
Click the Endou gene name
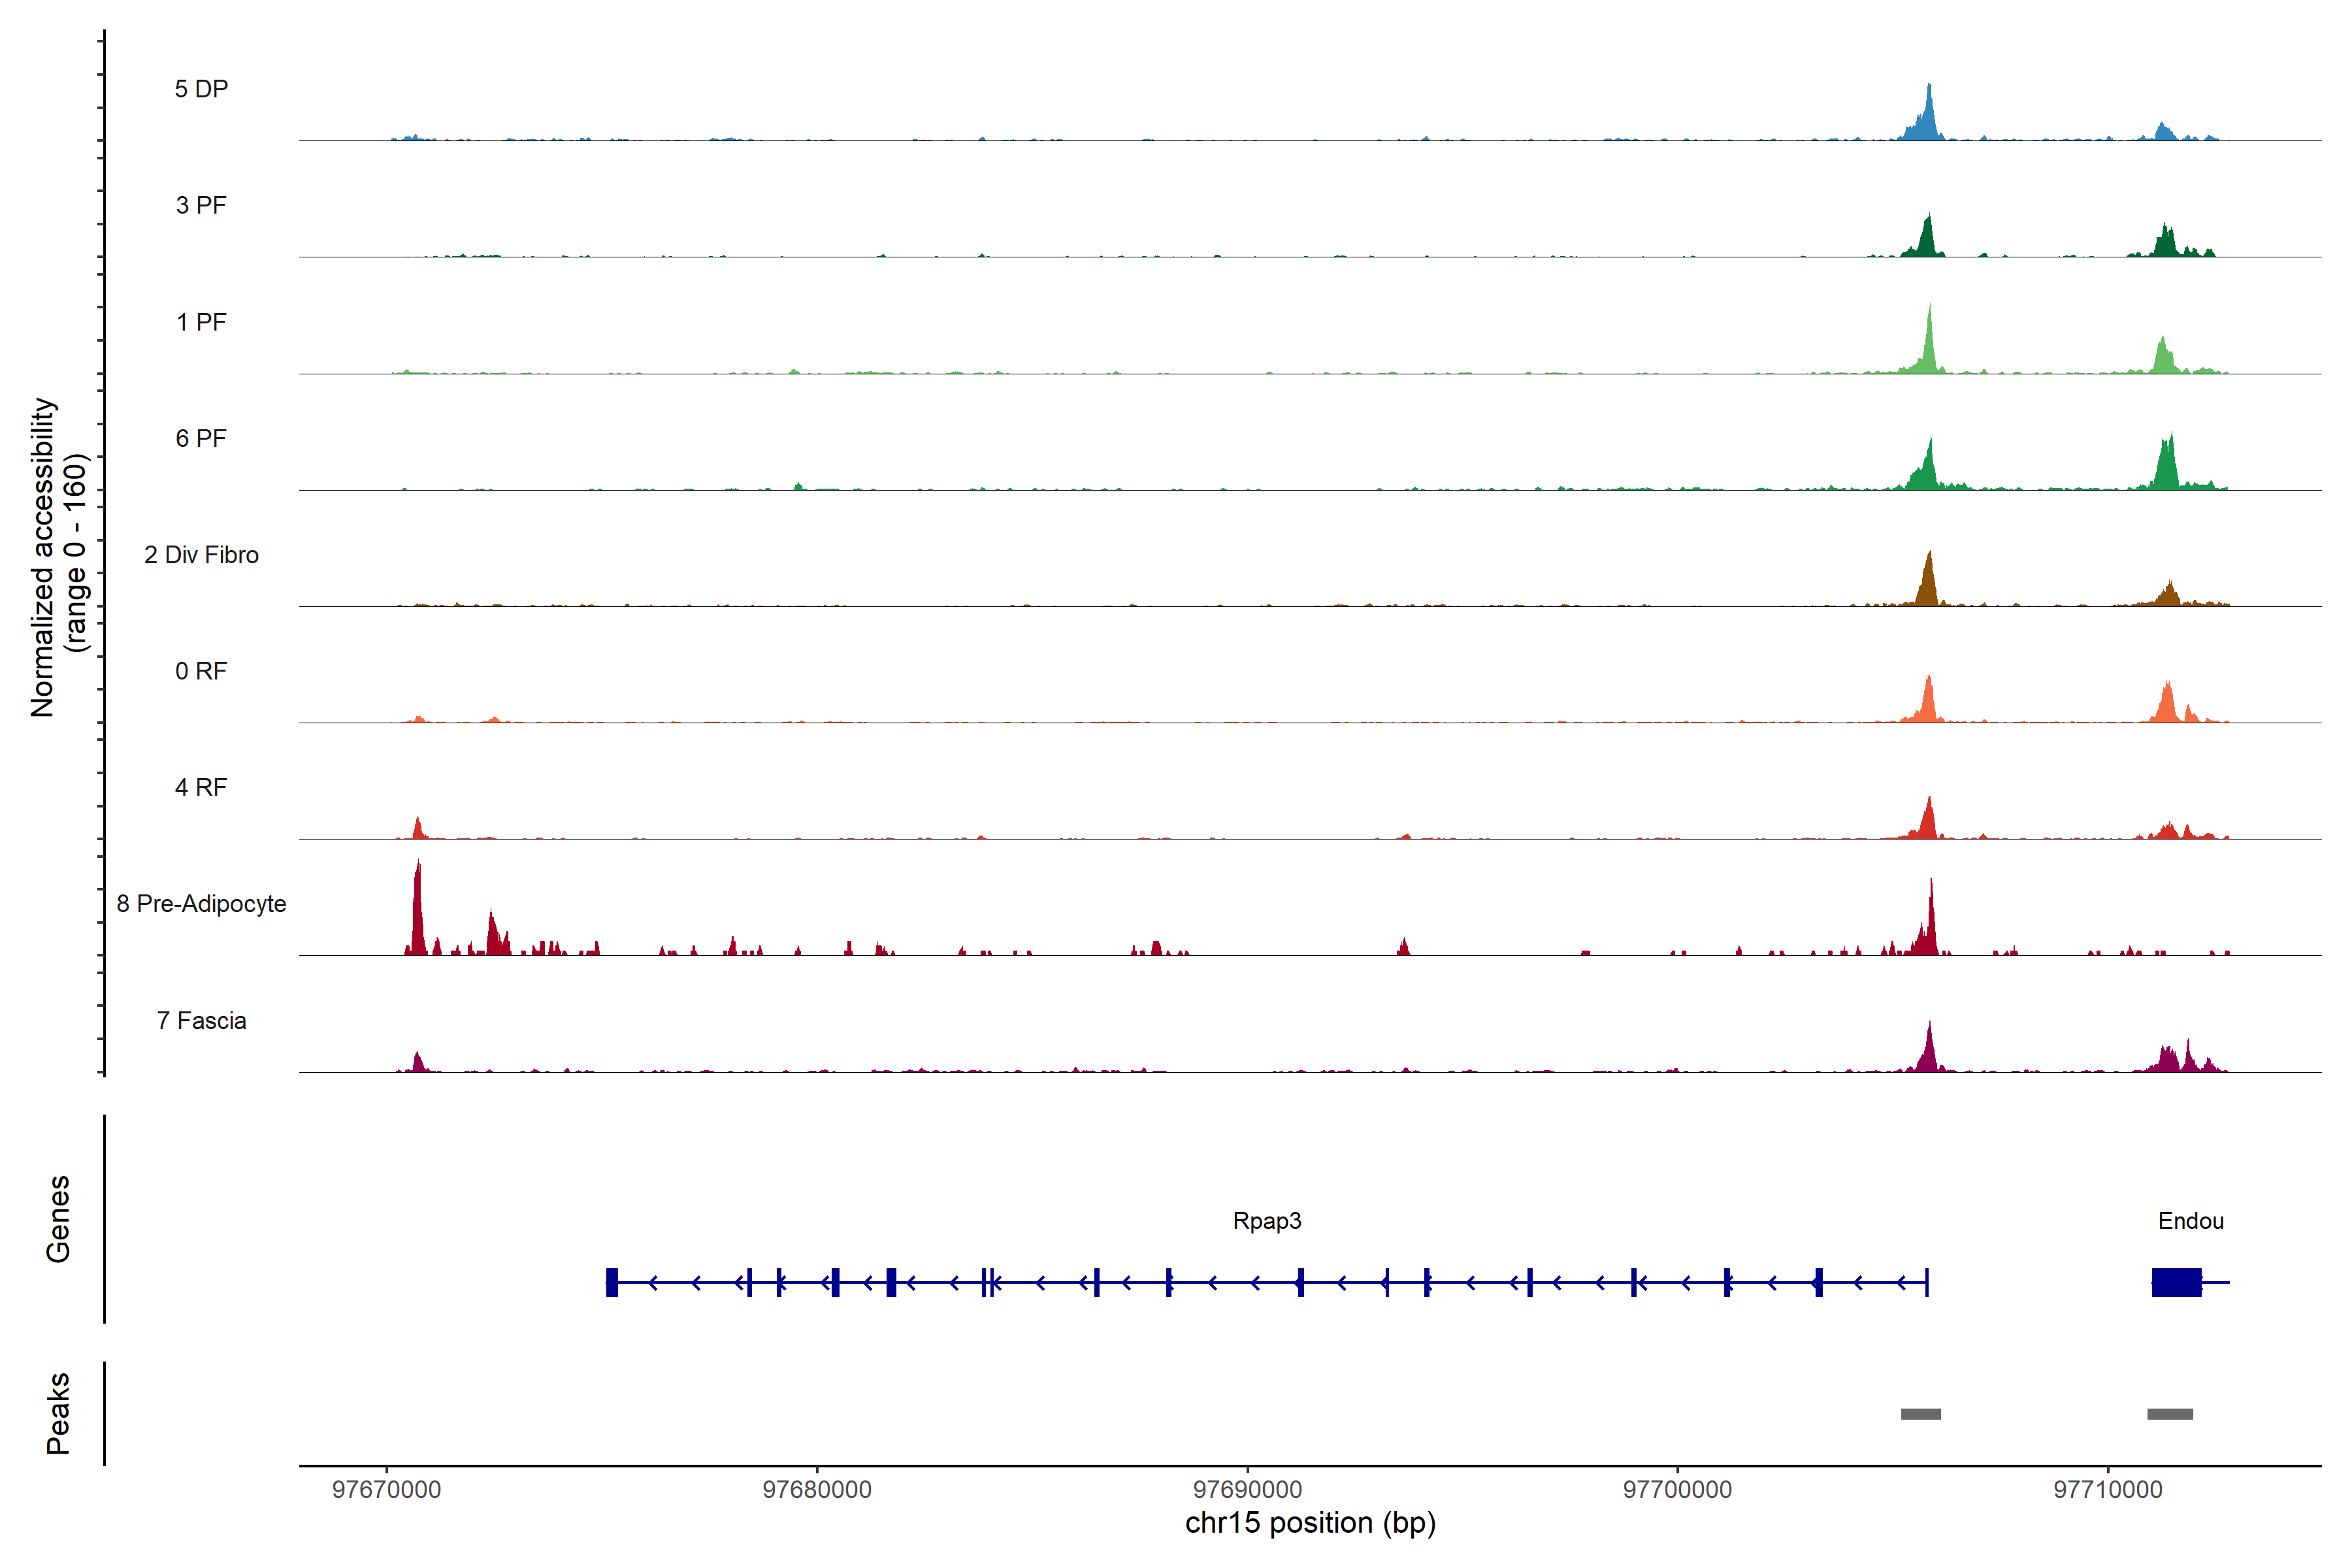click(2191, 1221)
